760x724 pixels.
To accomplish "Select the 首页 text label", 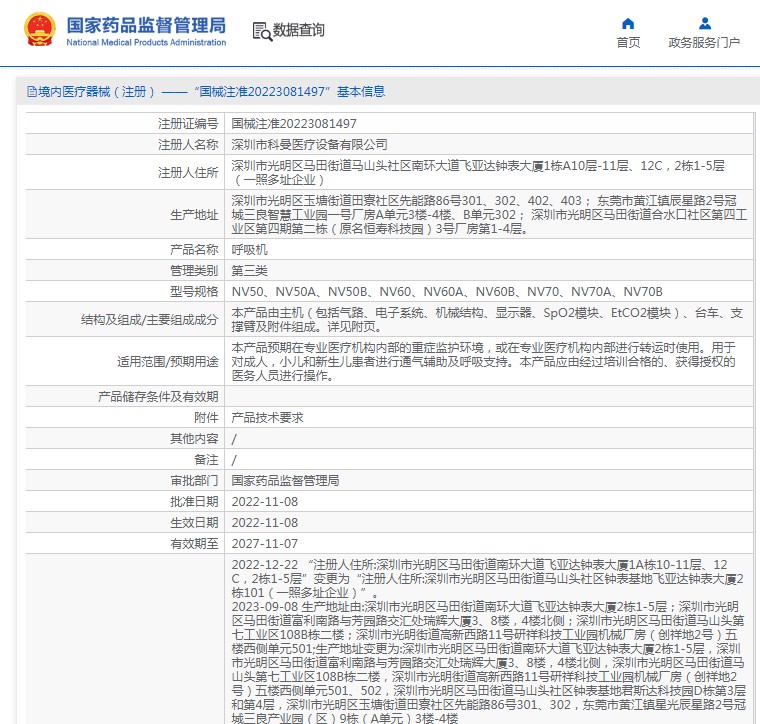I will [x=628, y=43].
